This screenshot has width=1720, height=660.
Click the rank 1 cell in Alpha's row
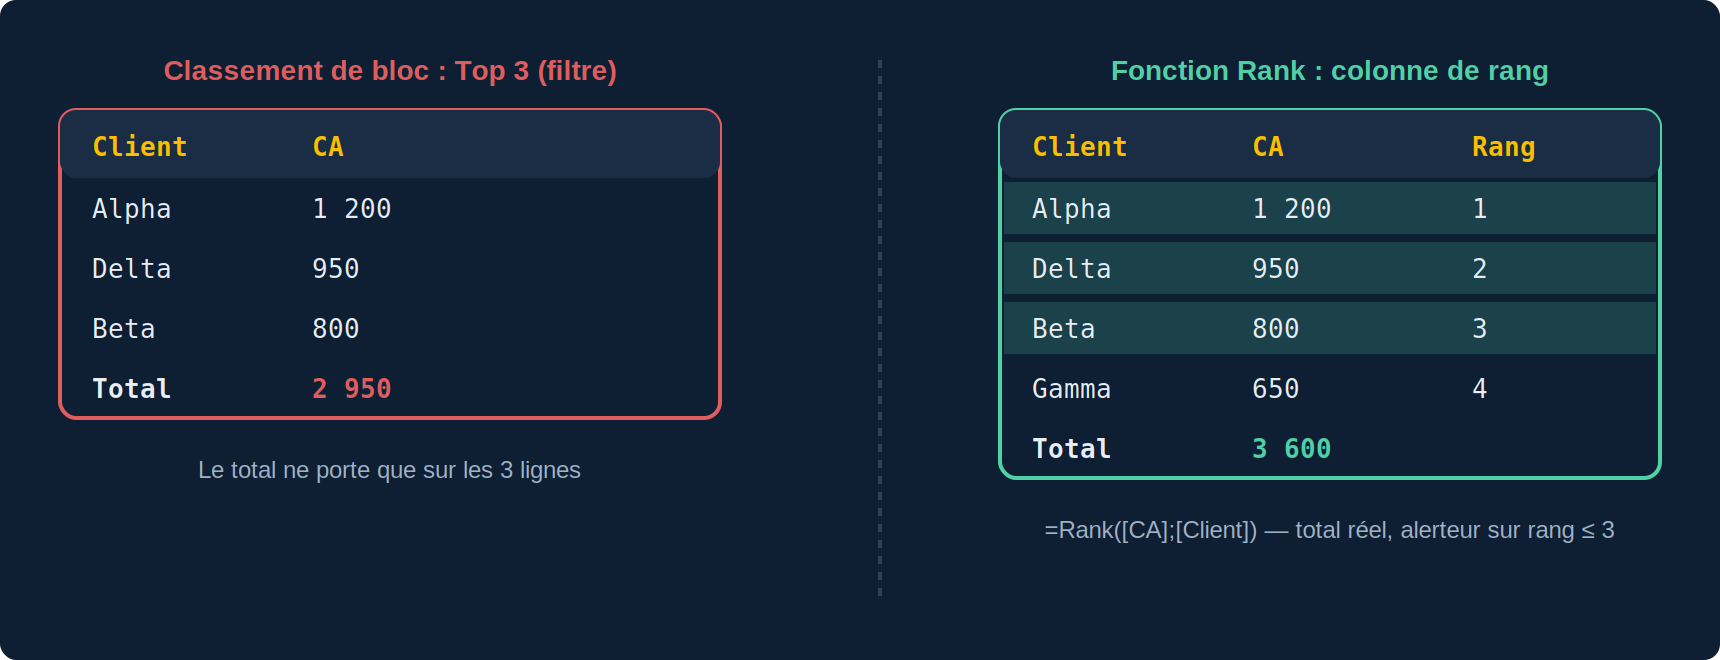tap(1480, 209)
